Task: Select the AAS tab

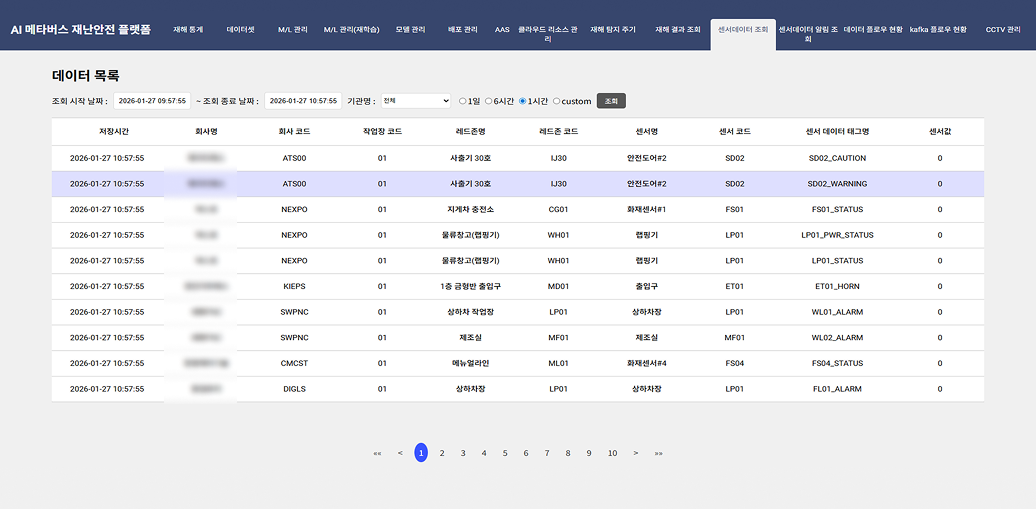Action: pyautogui.click(x=502, y=30)
